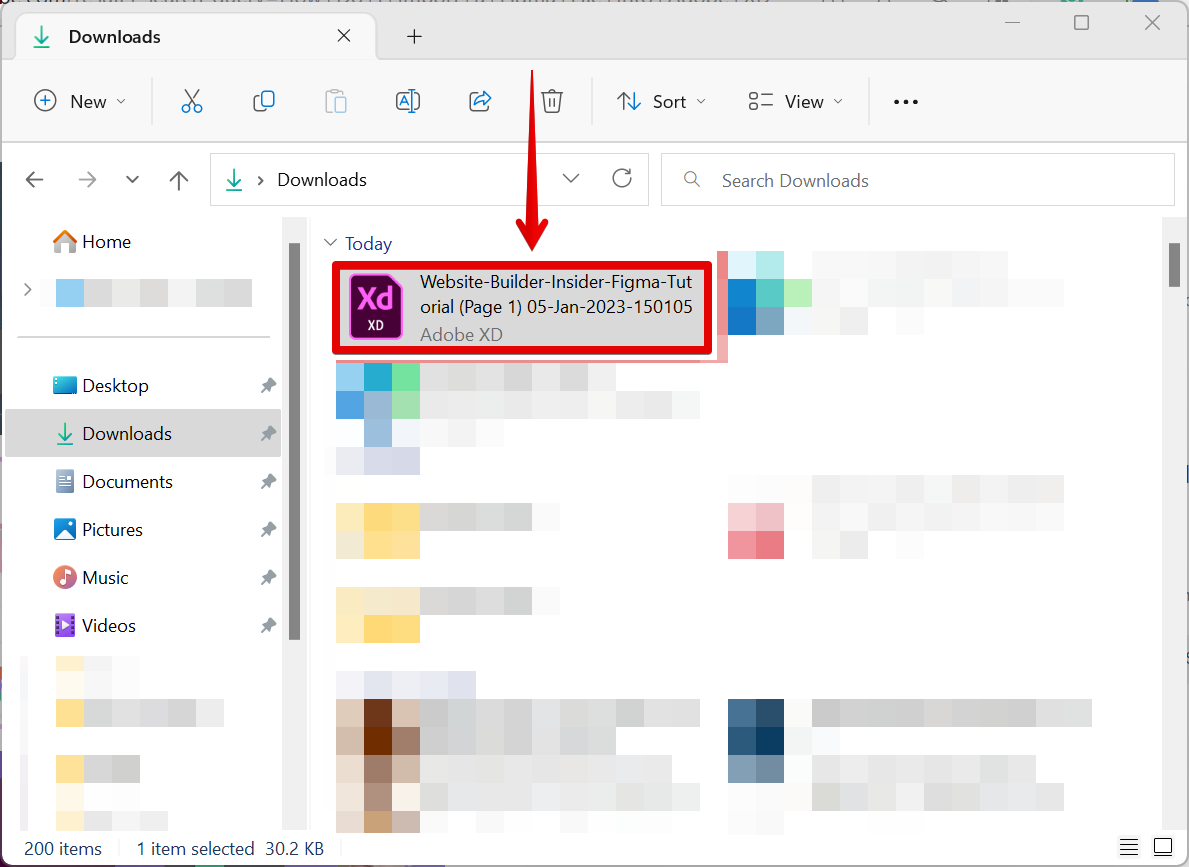Click the Rename icon in toolbar
Viewport: 1189px width, 867px height.
[x=408, y=101]
